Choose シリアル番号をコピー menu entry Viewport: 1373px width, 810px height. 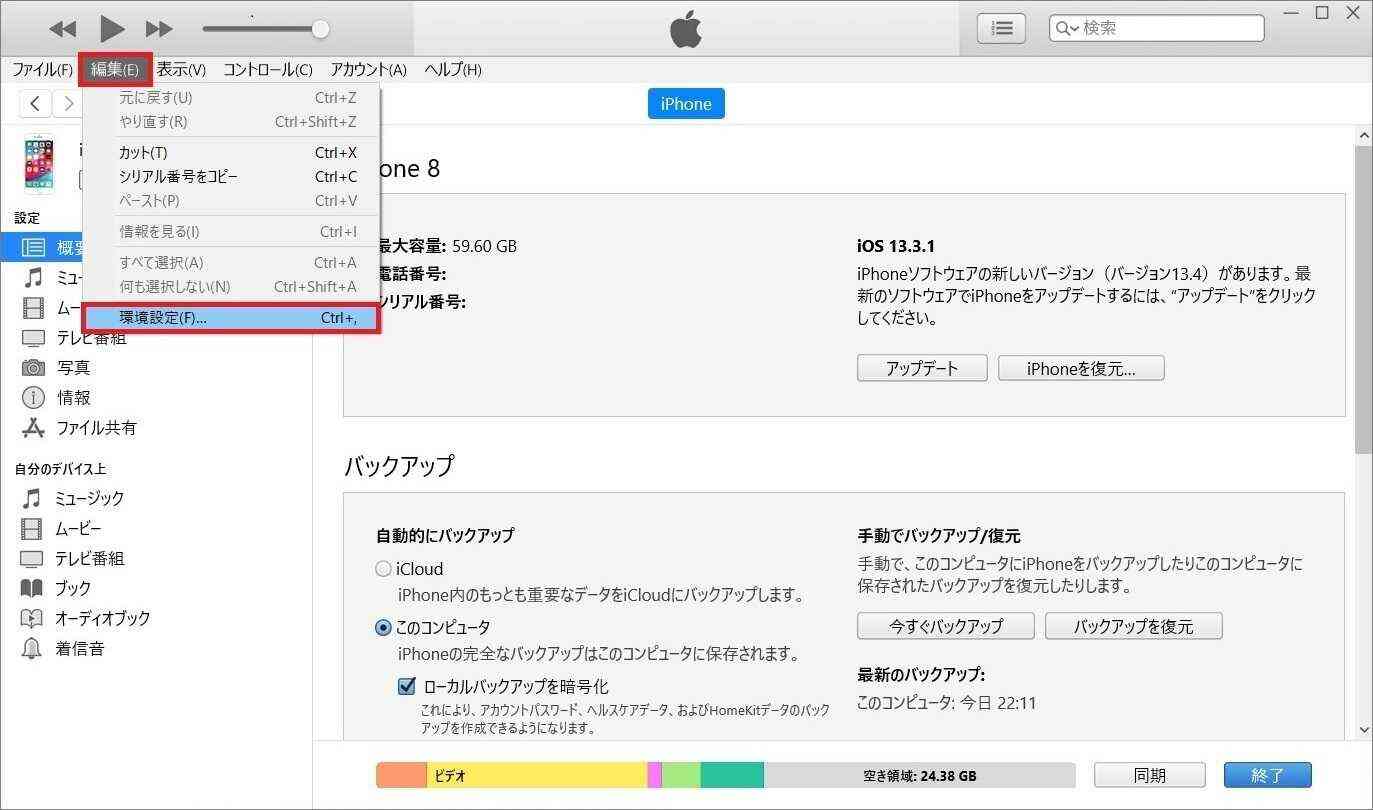point(231,176)
